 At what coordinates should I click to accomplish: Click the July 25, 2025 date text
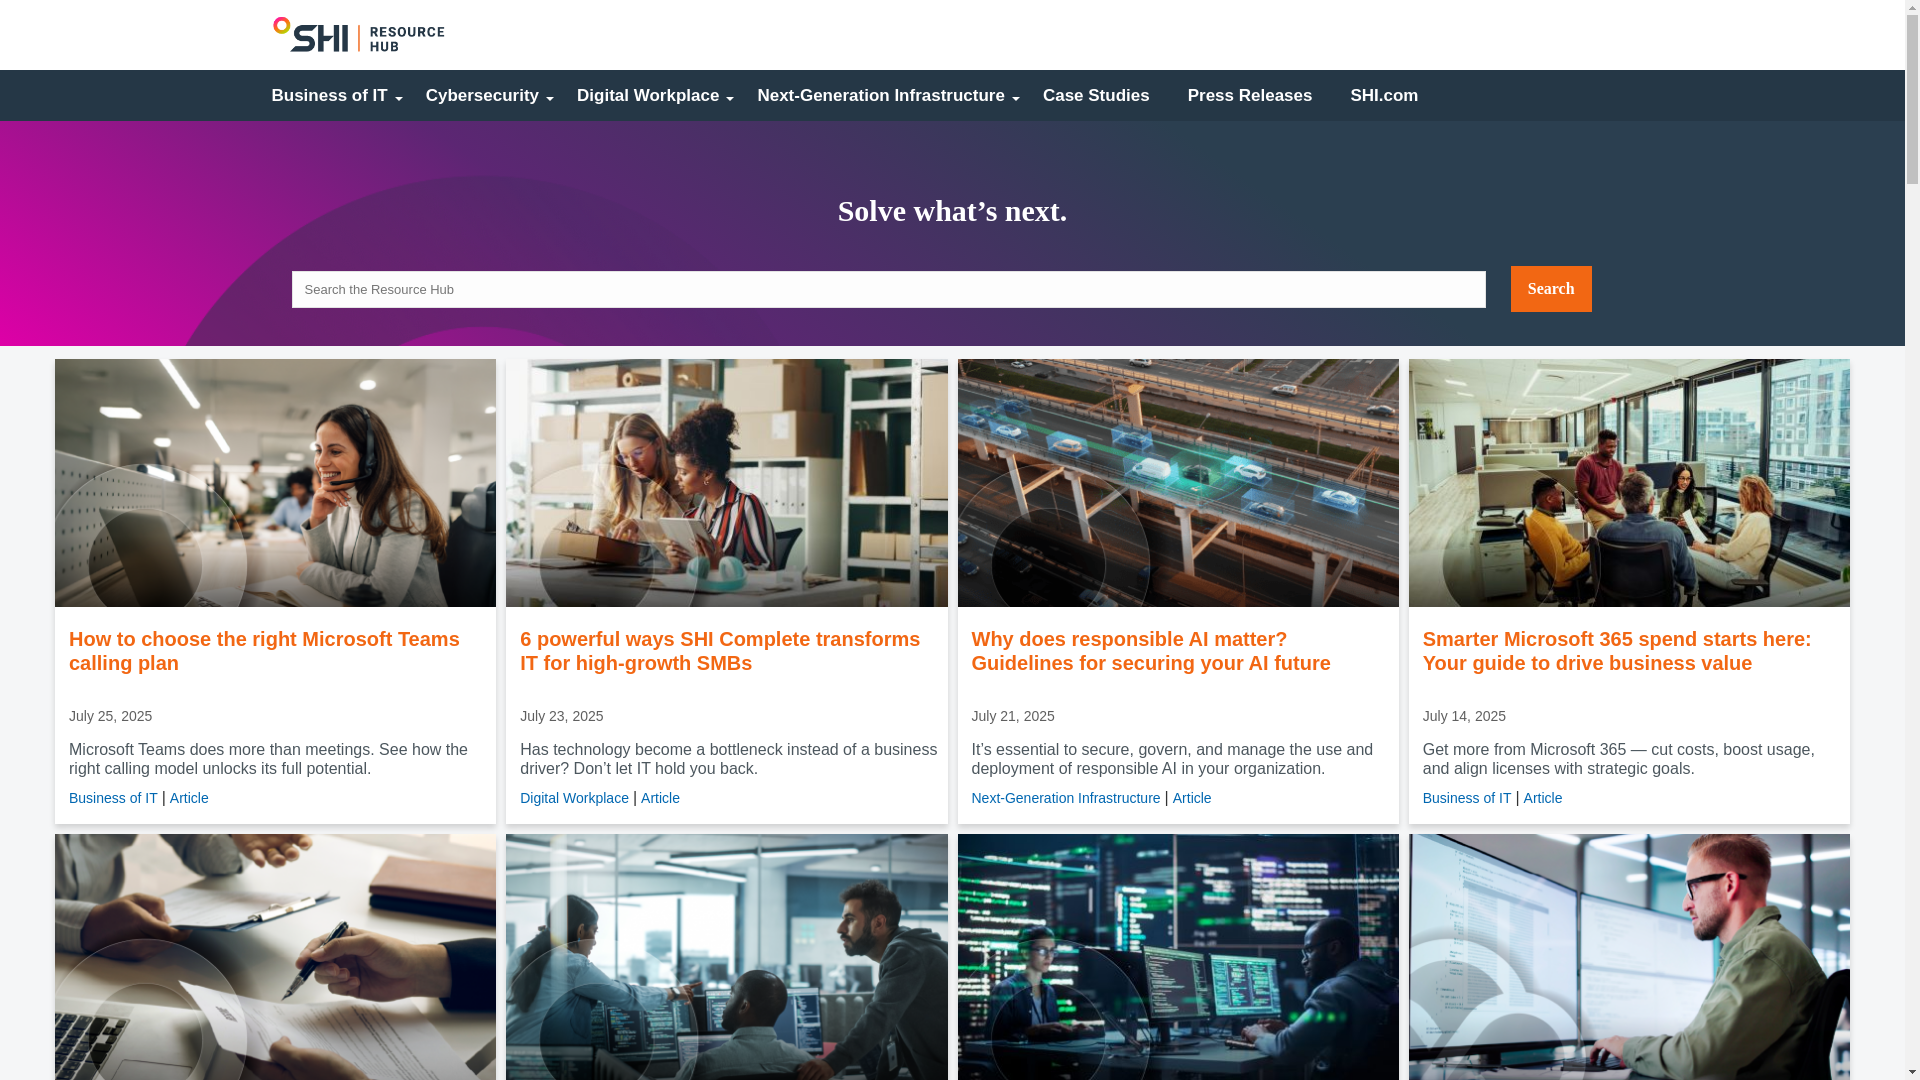pos(110,716)
